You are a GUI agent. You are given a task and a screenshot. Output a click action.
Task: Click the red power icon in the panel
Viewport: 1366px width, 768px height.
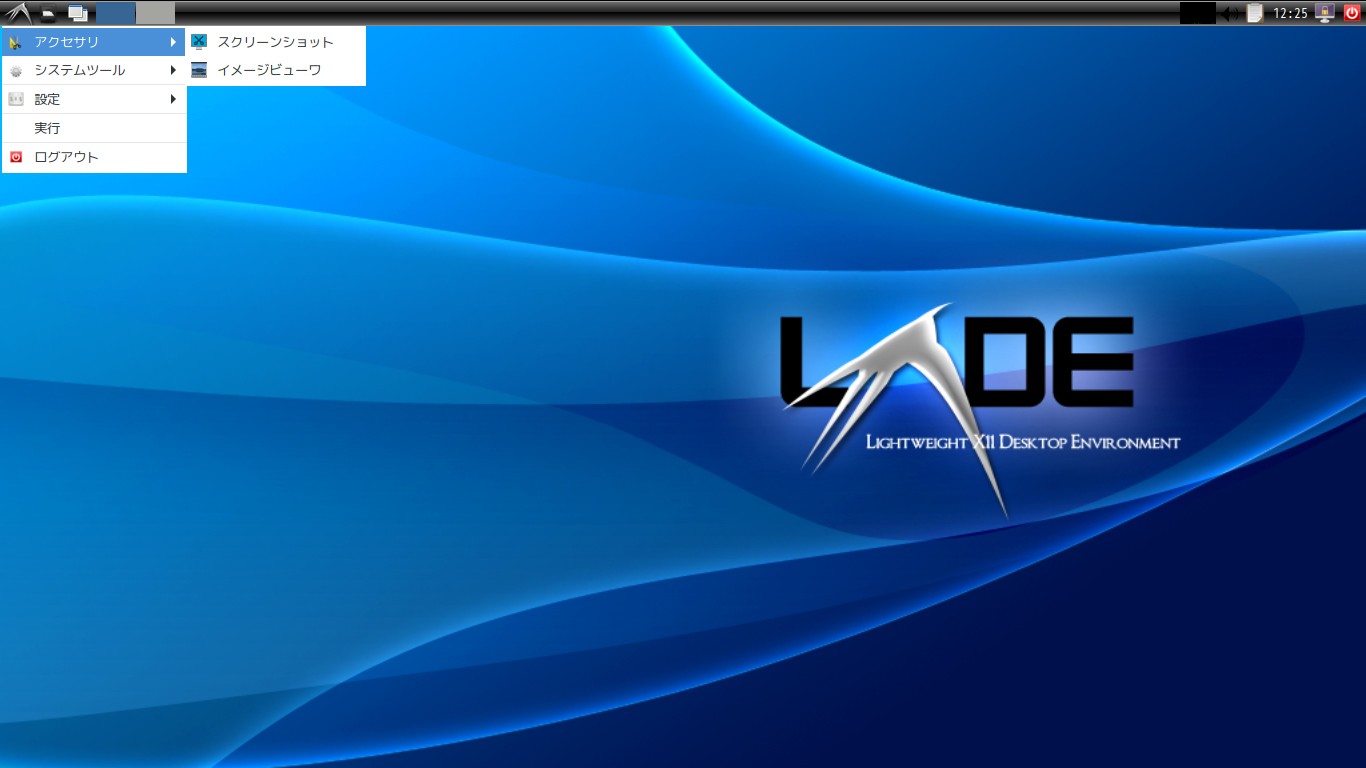[1352, 13]
